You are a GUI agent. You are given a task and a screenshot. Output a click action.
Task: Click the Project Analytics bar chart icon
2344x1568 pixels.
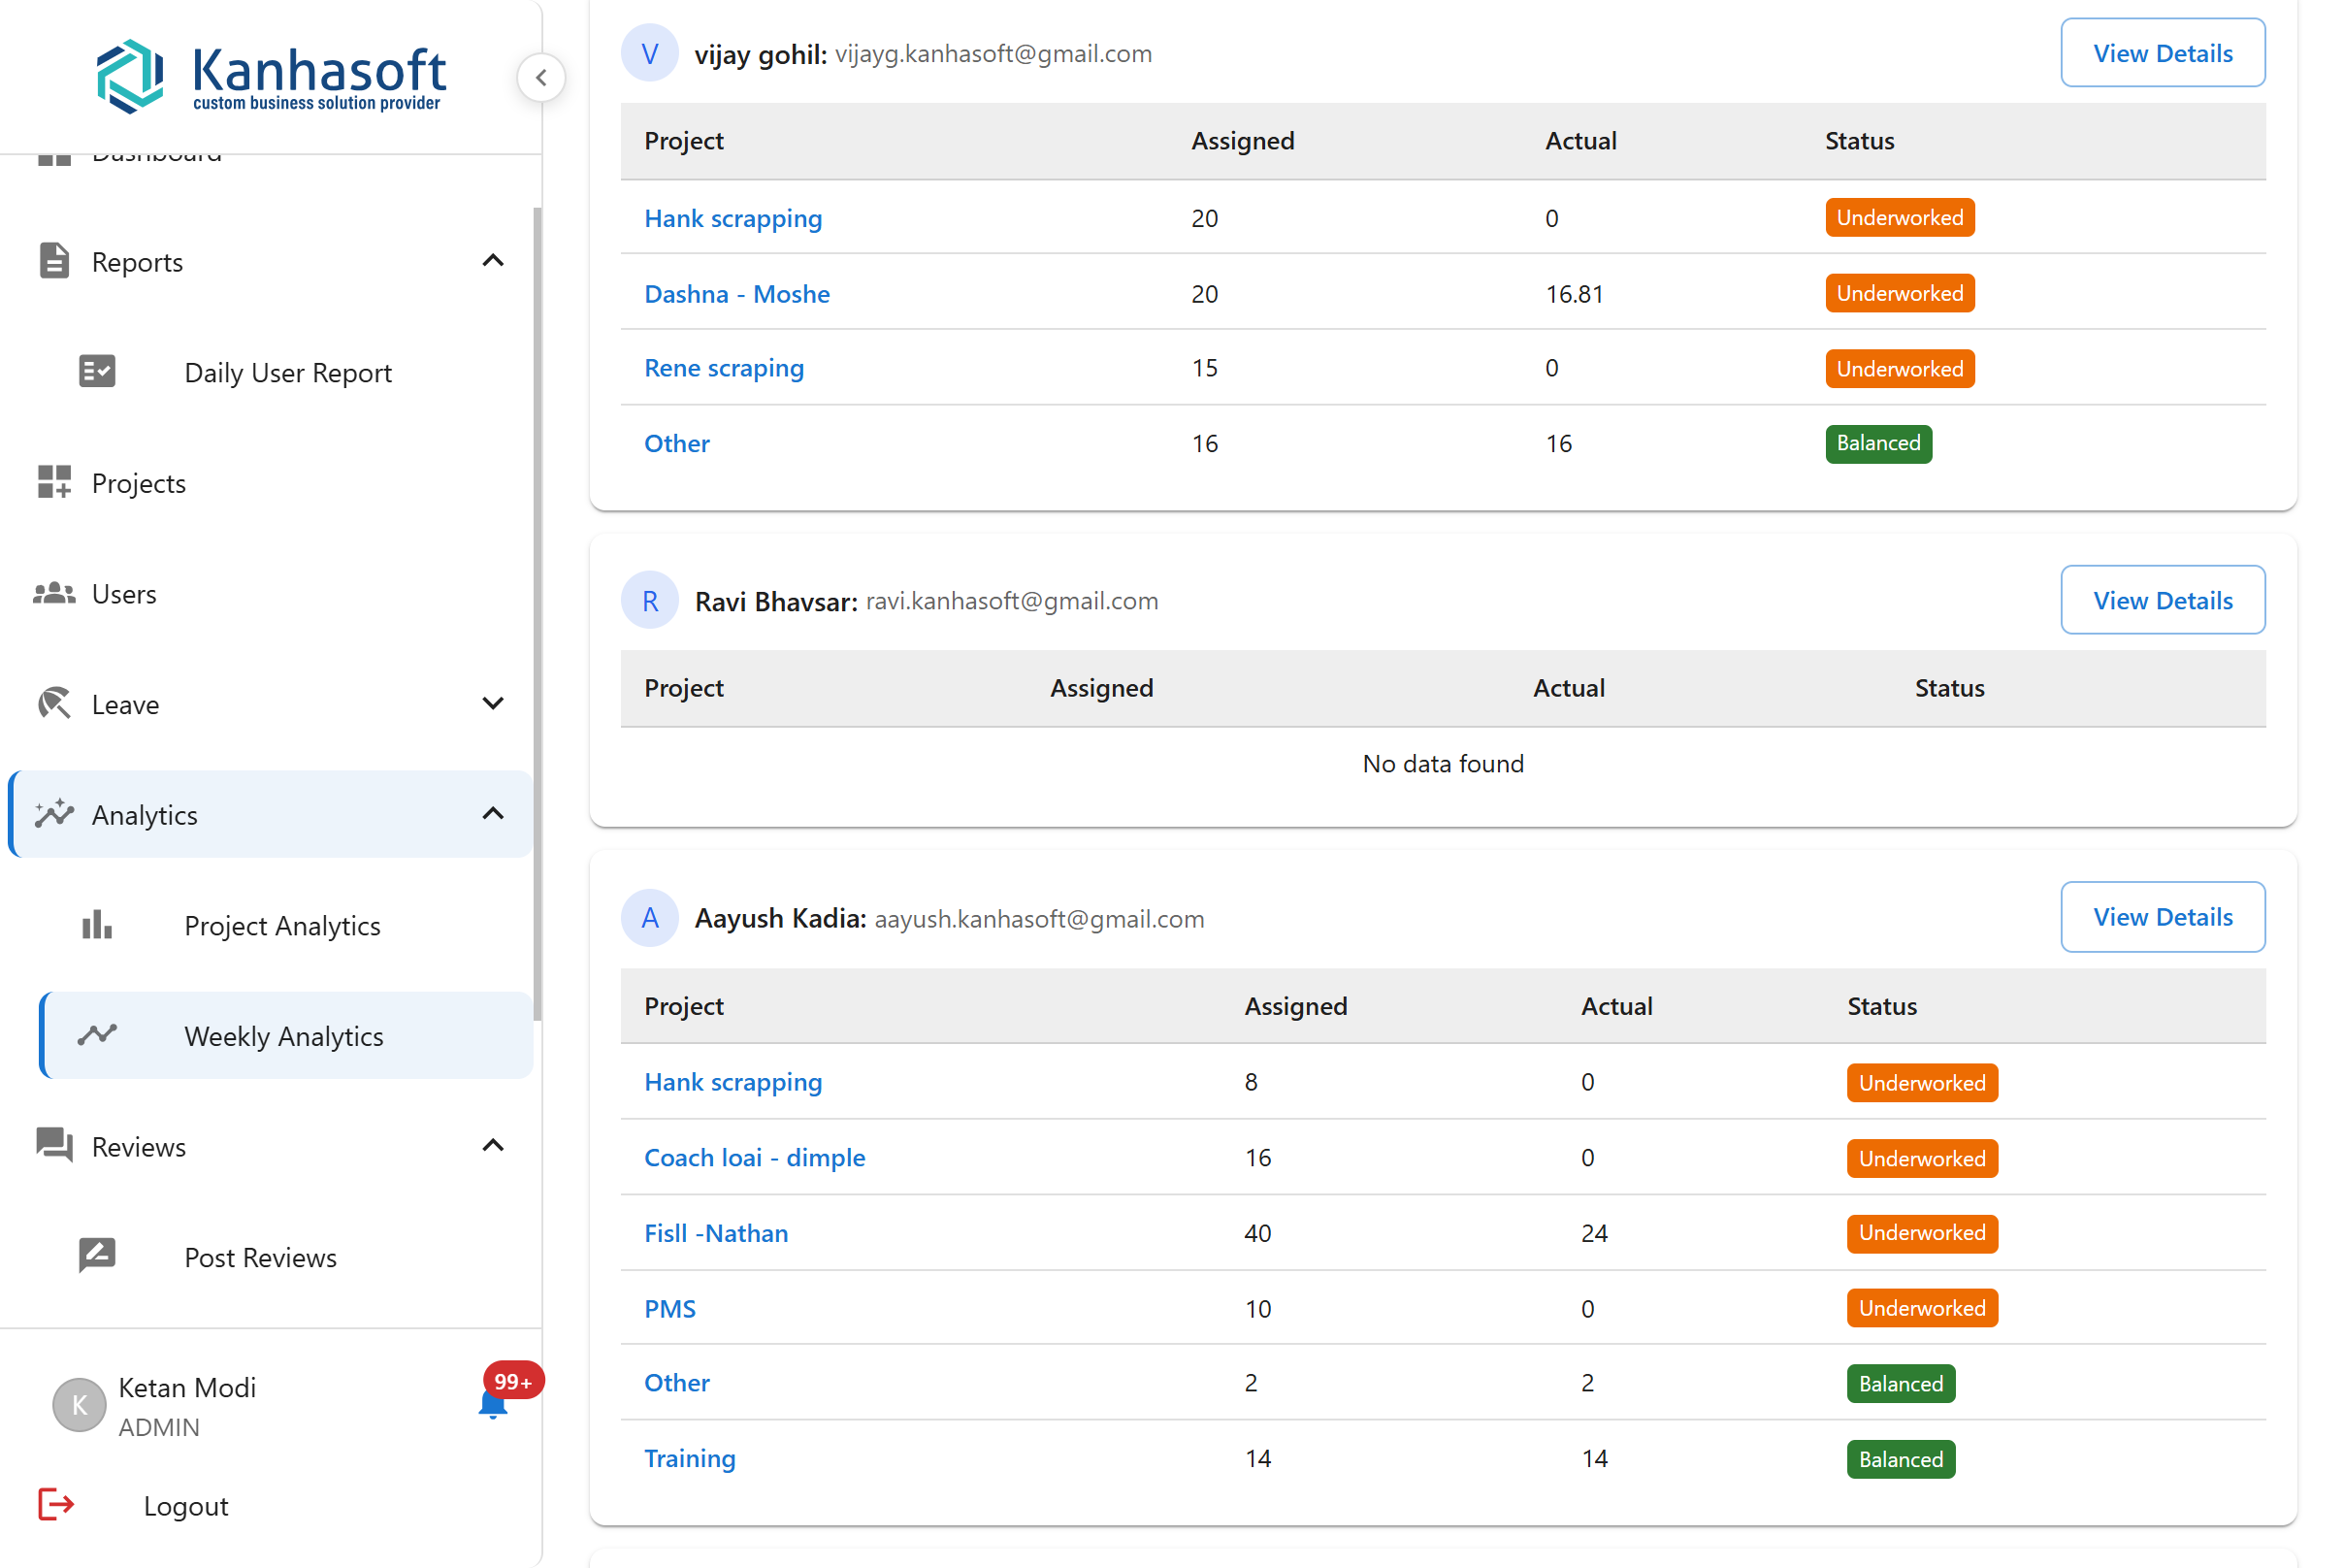(x=97, y=925)
